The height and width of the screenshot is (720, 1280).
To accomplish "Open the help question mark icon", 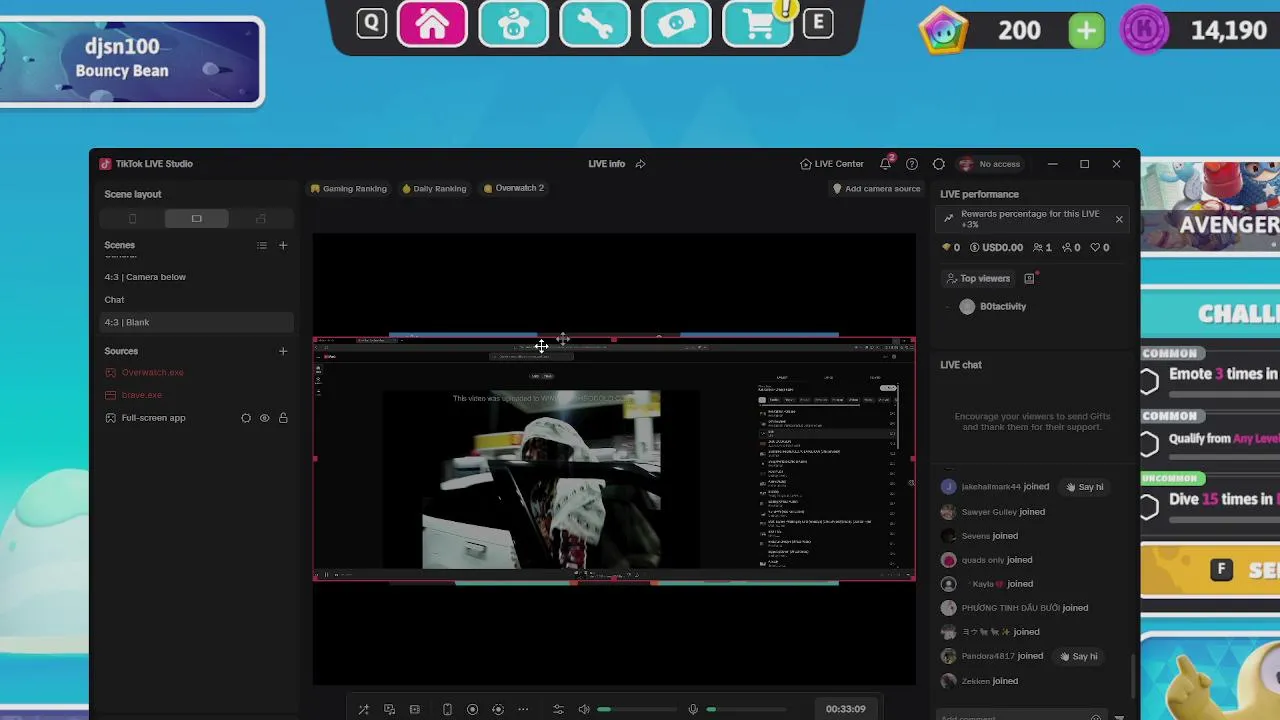I will click(912, 164).
